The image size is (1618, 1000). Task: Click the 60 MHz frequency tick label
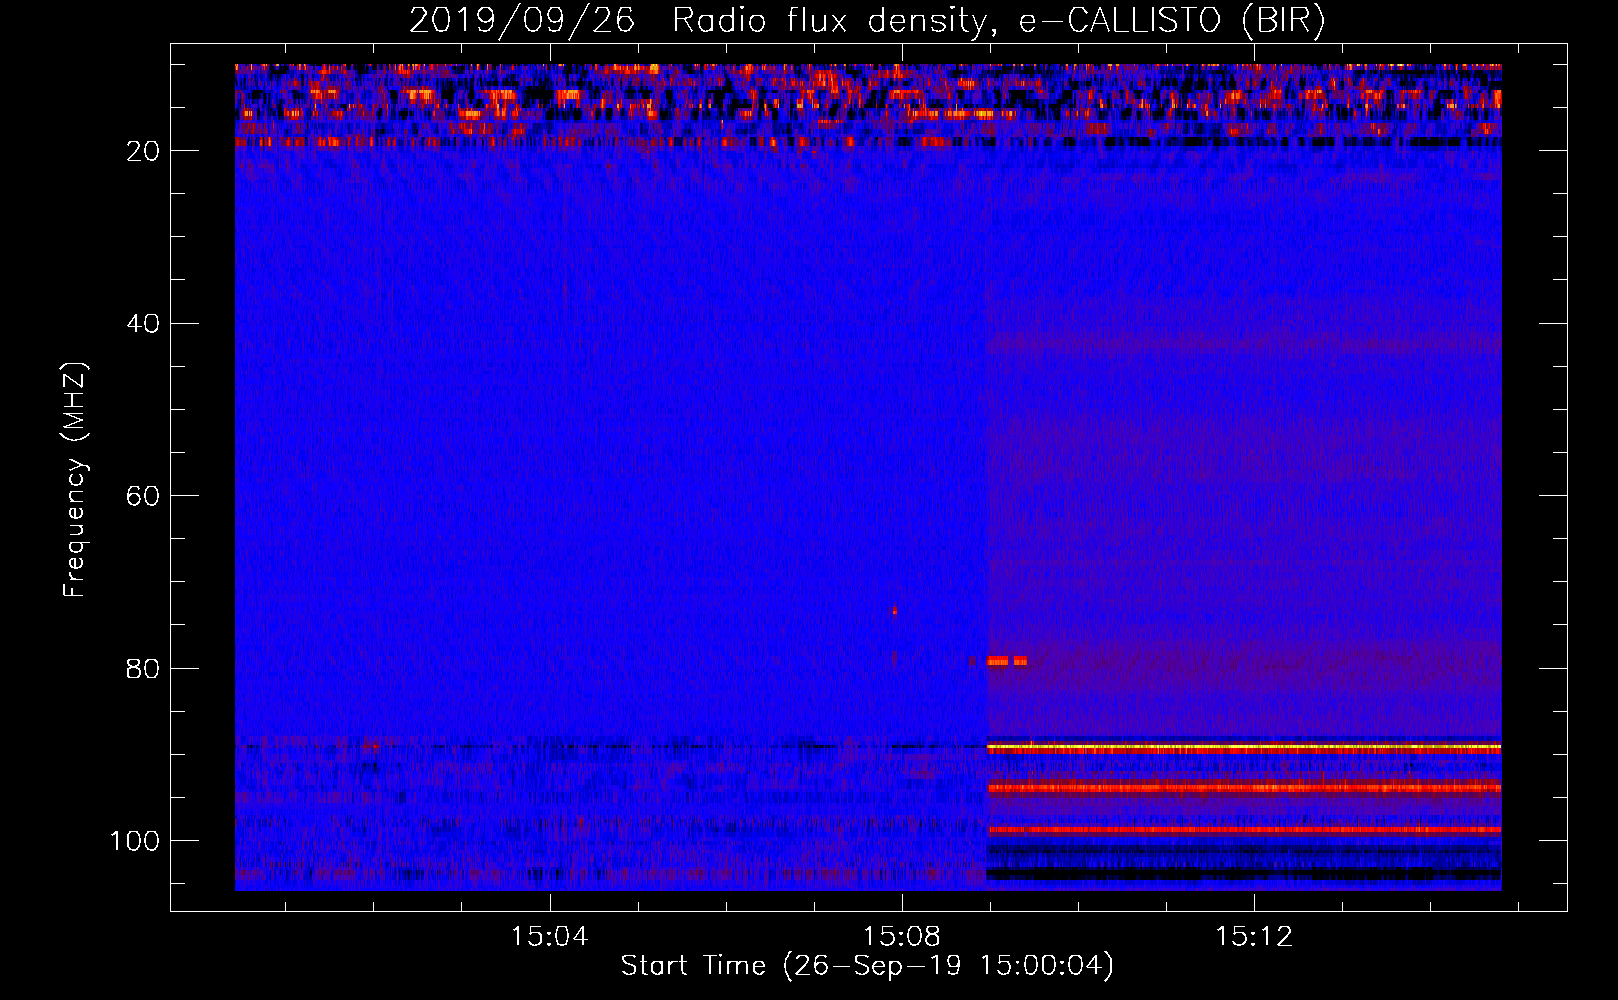(143, 496)
